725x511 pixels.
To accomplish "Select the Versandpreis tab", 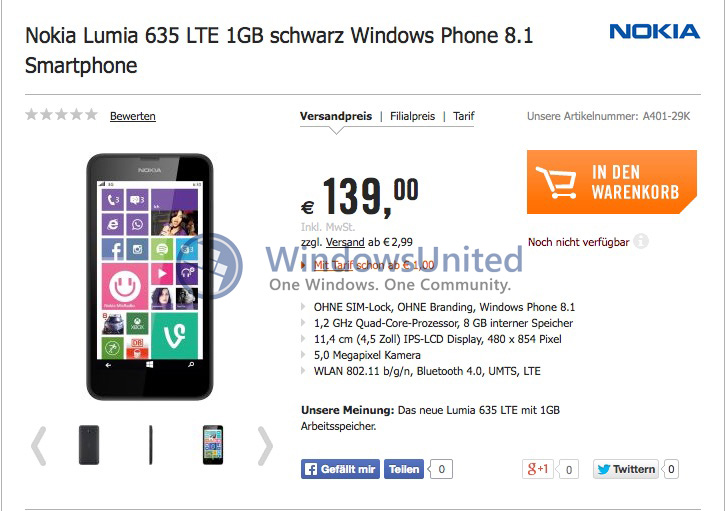I will (x=336, y=116).
